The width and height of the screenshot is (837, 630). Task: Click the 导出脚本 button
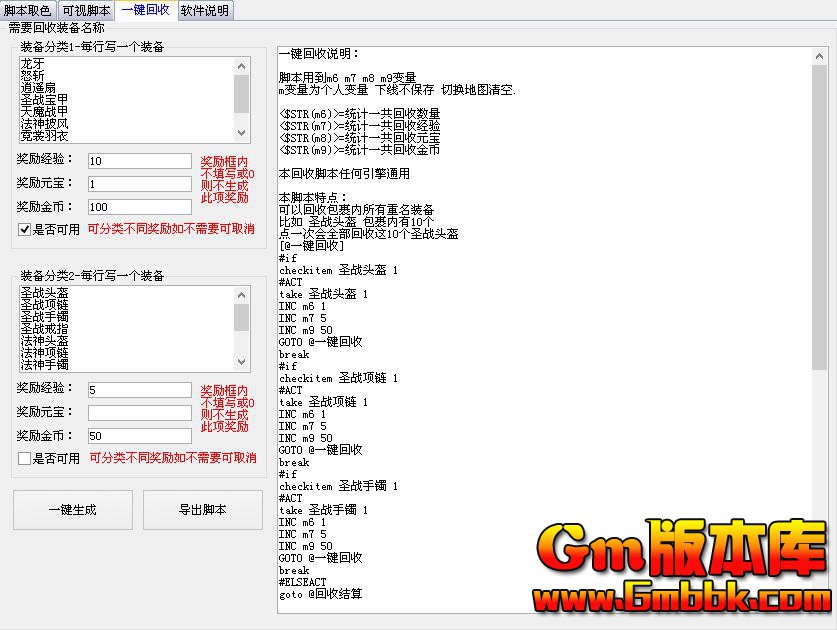coord(203,510)
